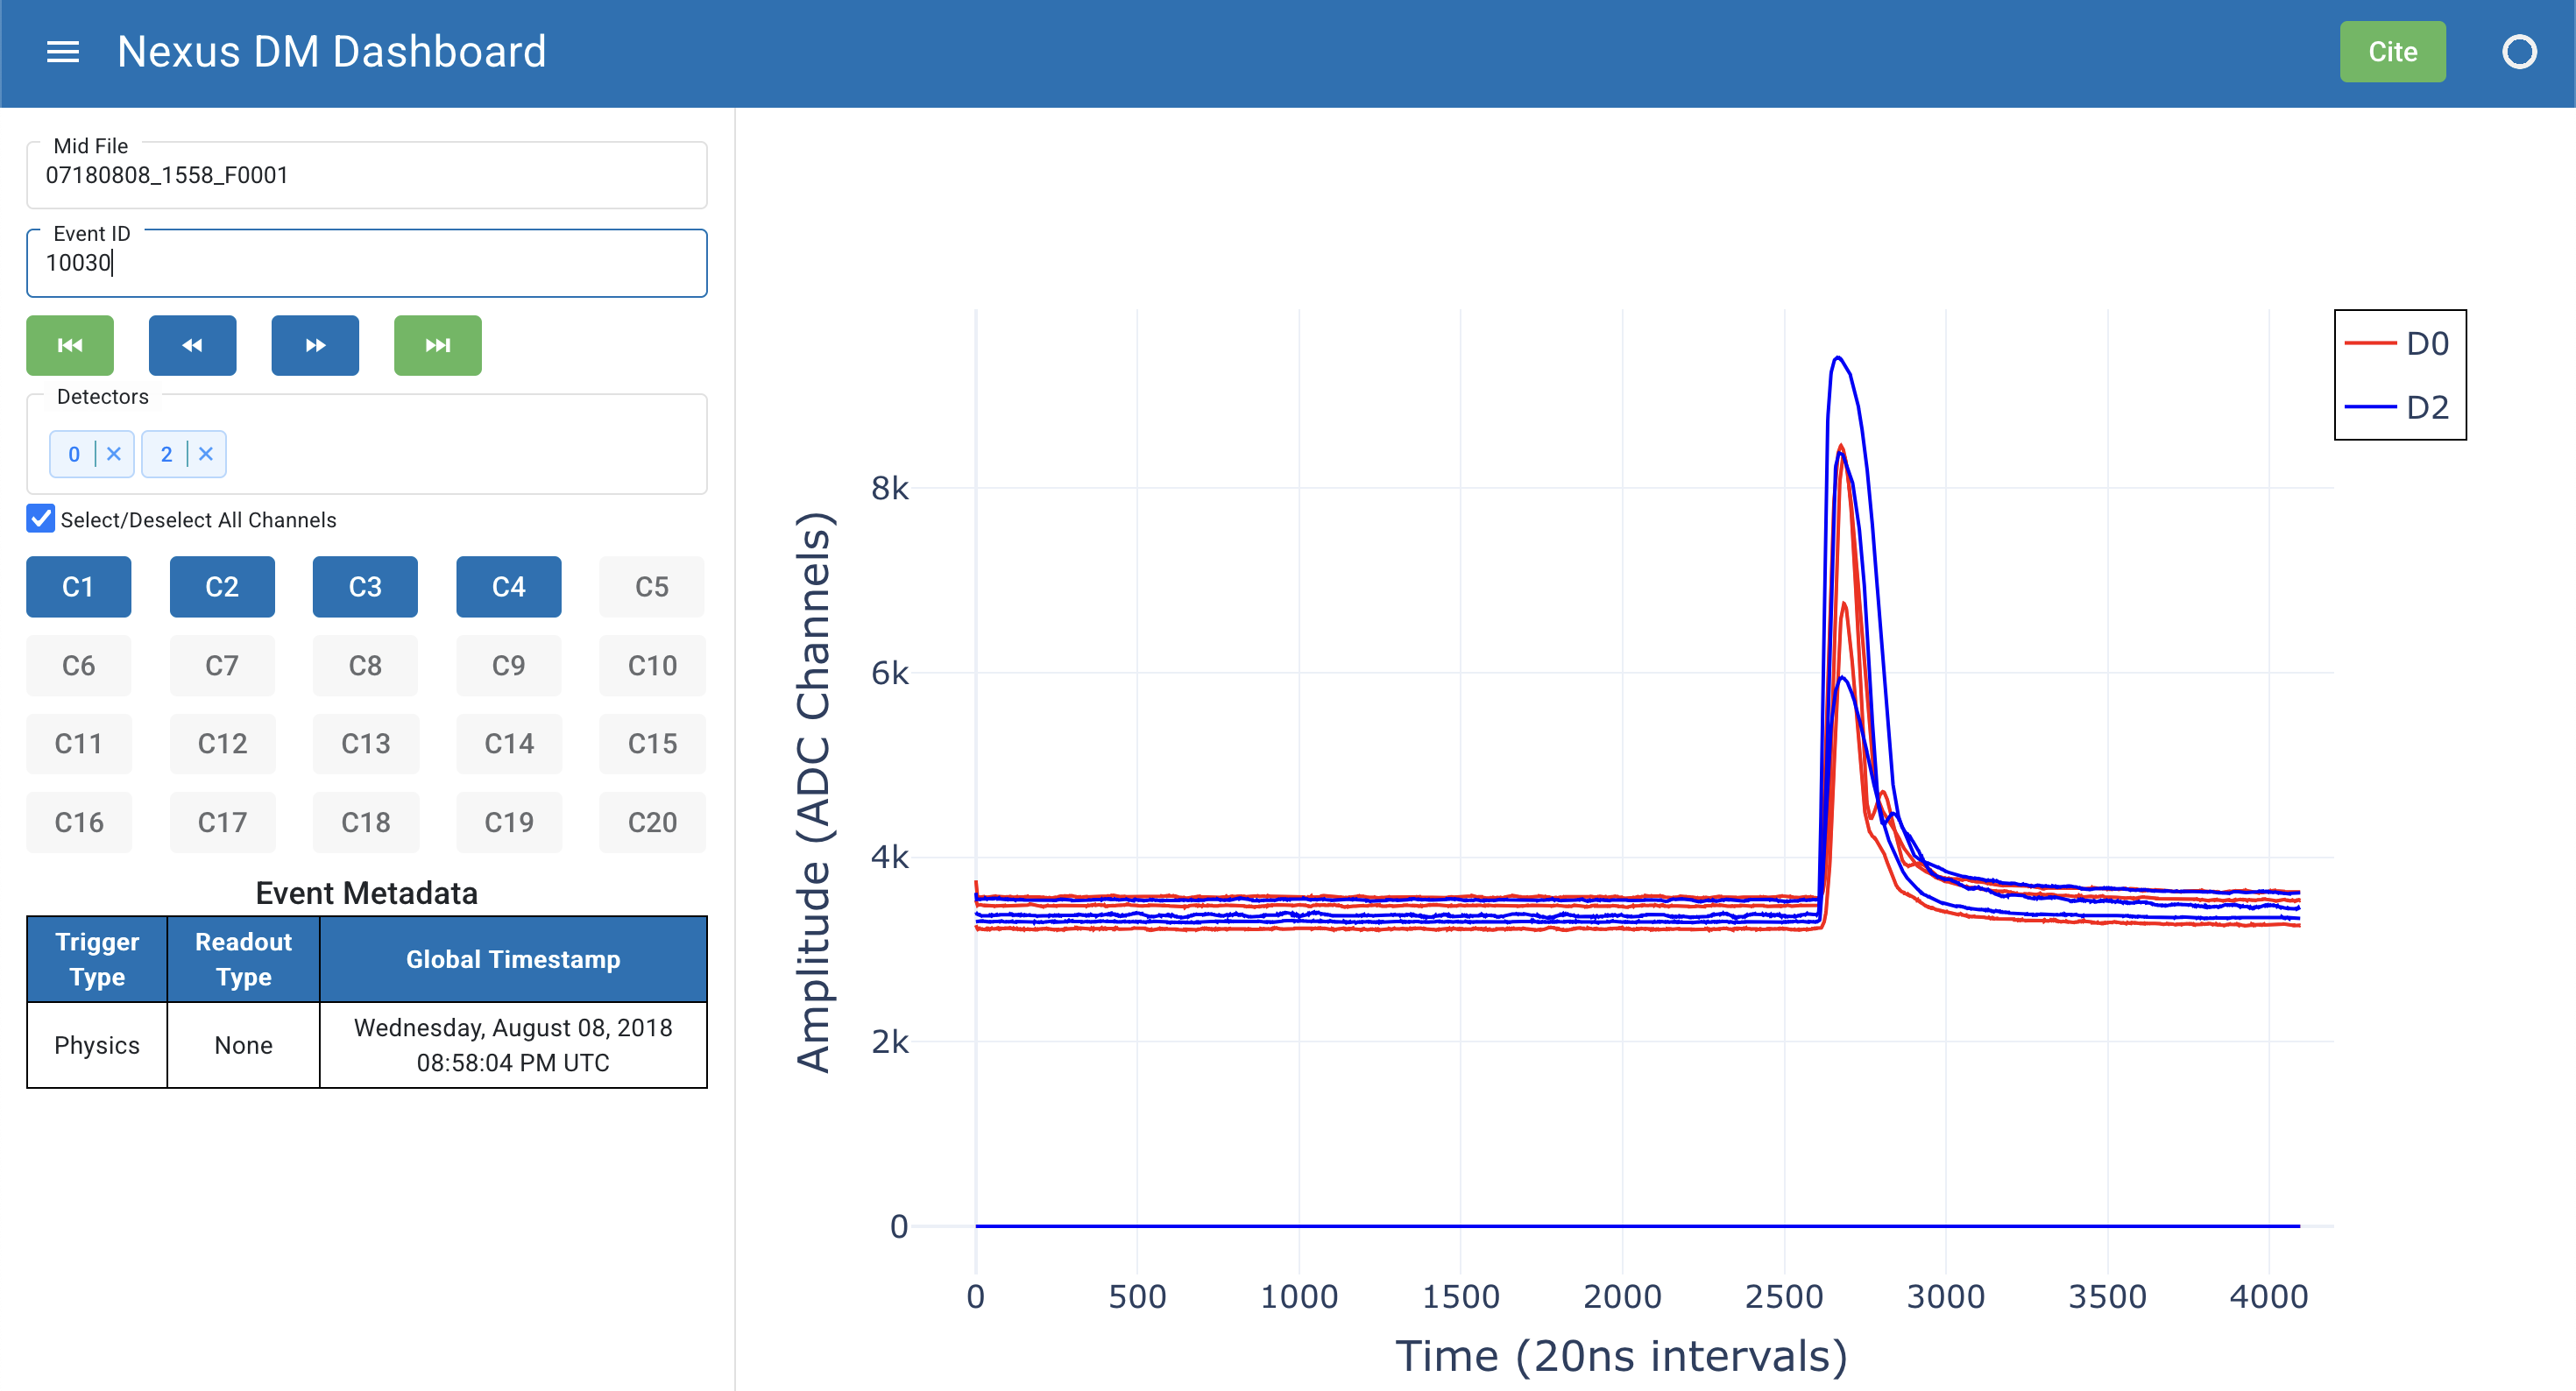Go back one event
Screen dimensions: 2576x1391
(x=192, y=345)
